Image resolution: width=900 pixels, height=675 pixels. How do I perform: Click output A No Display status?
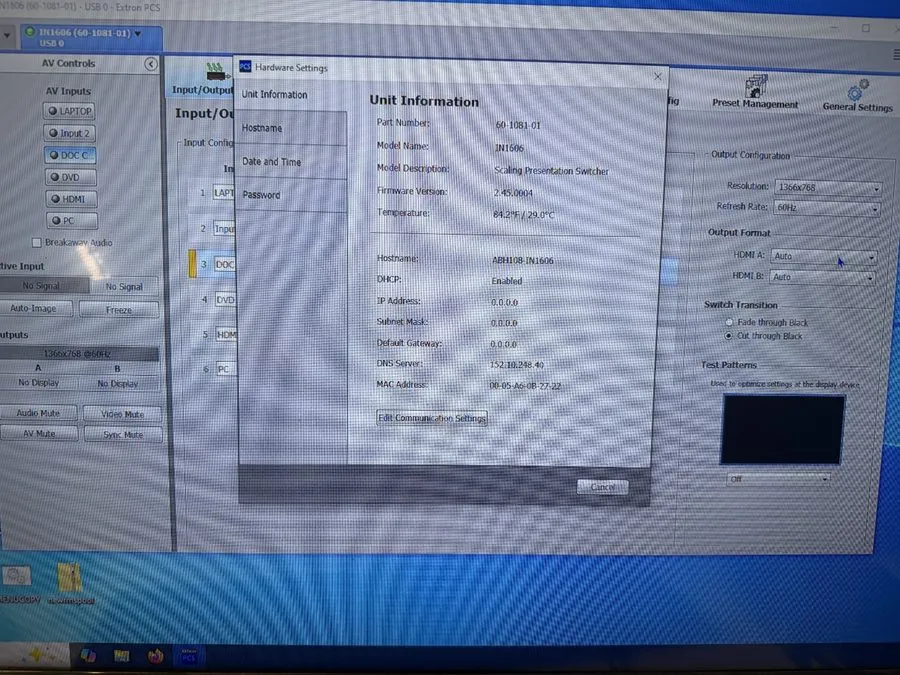38,382
